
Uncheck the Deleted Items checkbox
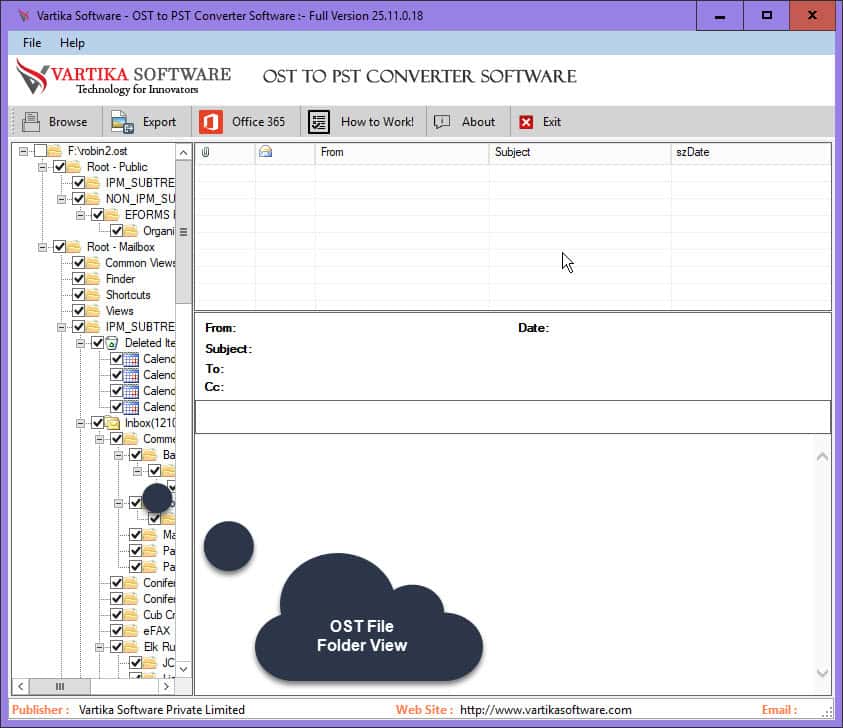point(97,343)
